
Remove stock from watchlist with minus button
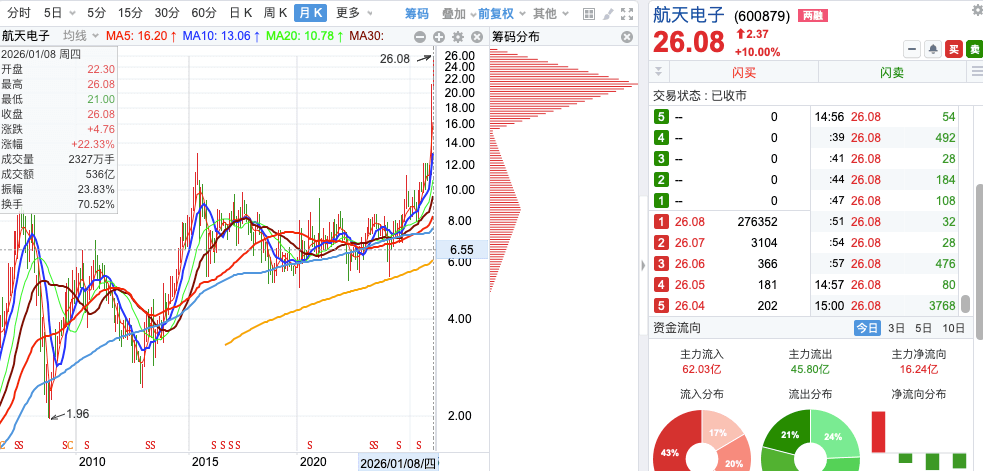(x=912, y=49)
